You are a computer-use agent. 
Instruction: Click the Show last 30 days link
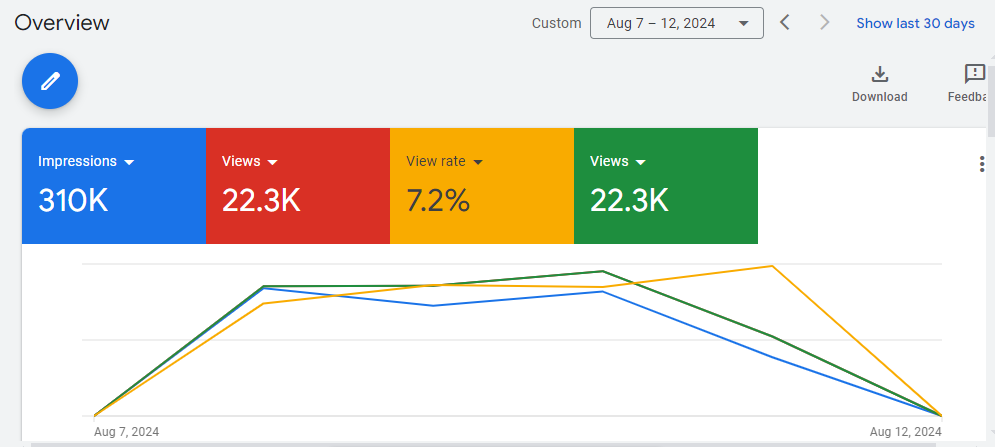coord(915,23)
